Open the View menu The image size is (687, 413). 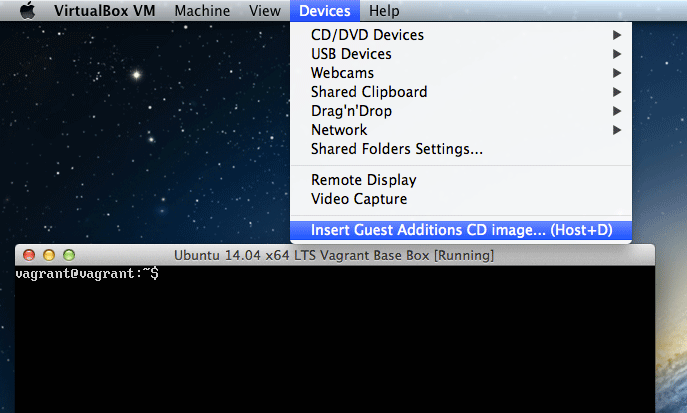pyautogui.click(x=264, y=11)
